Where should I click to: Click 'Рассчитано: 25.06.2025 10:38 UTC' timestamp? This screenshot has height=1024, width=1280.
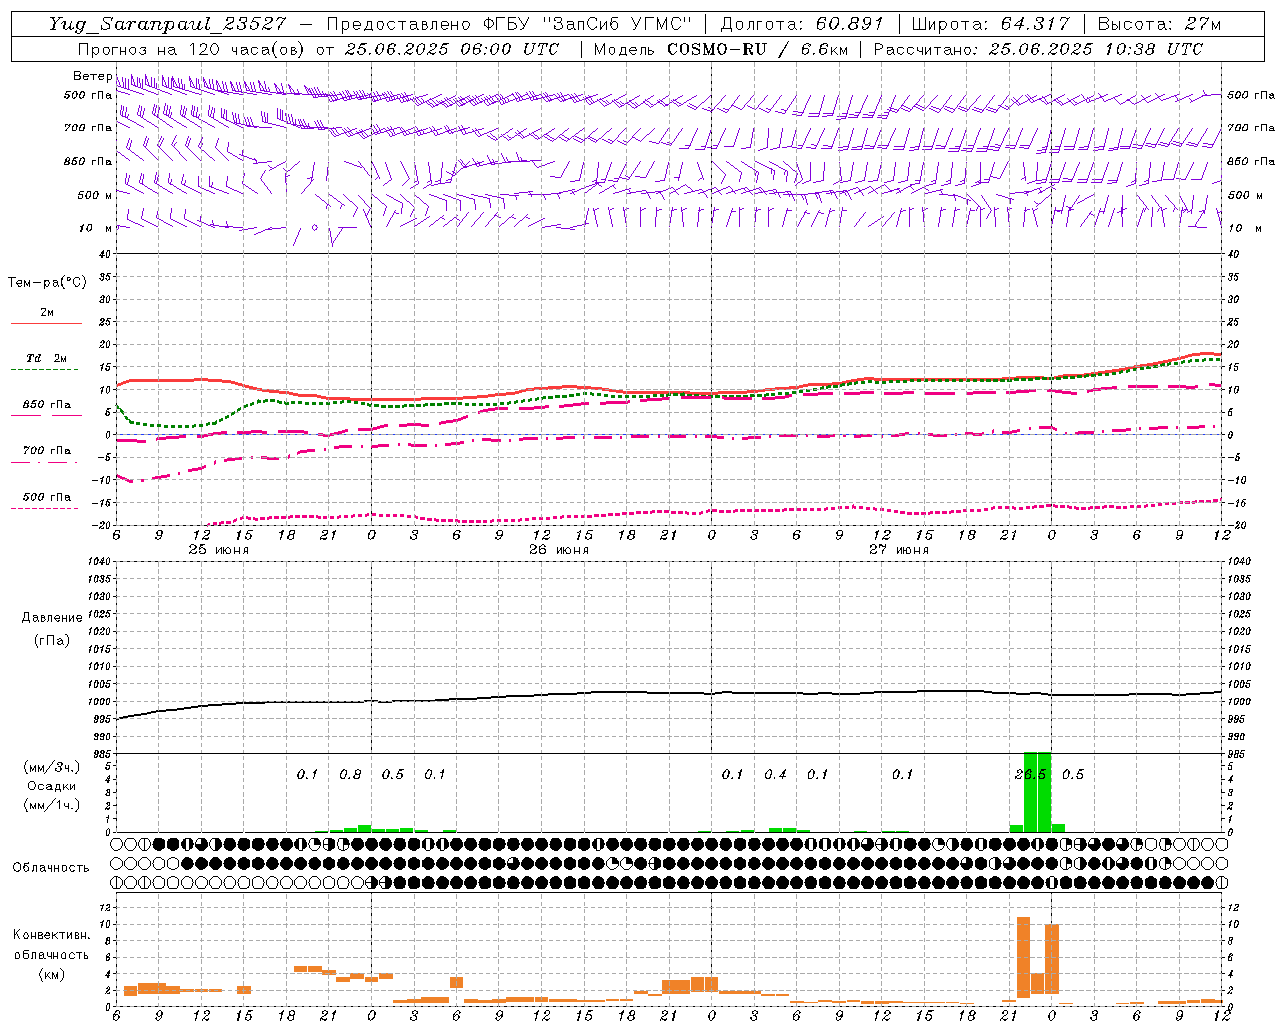point(1038,49)
